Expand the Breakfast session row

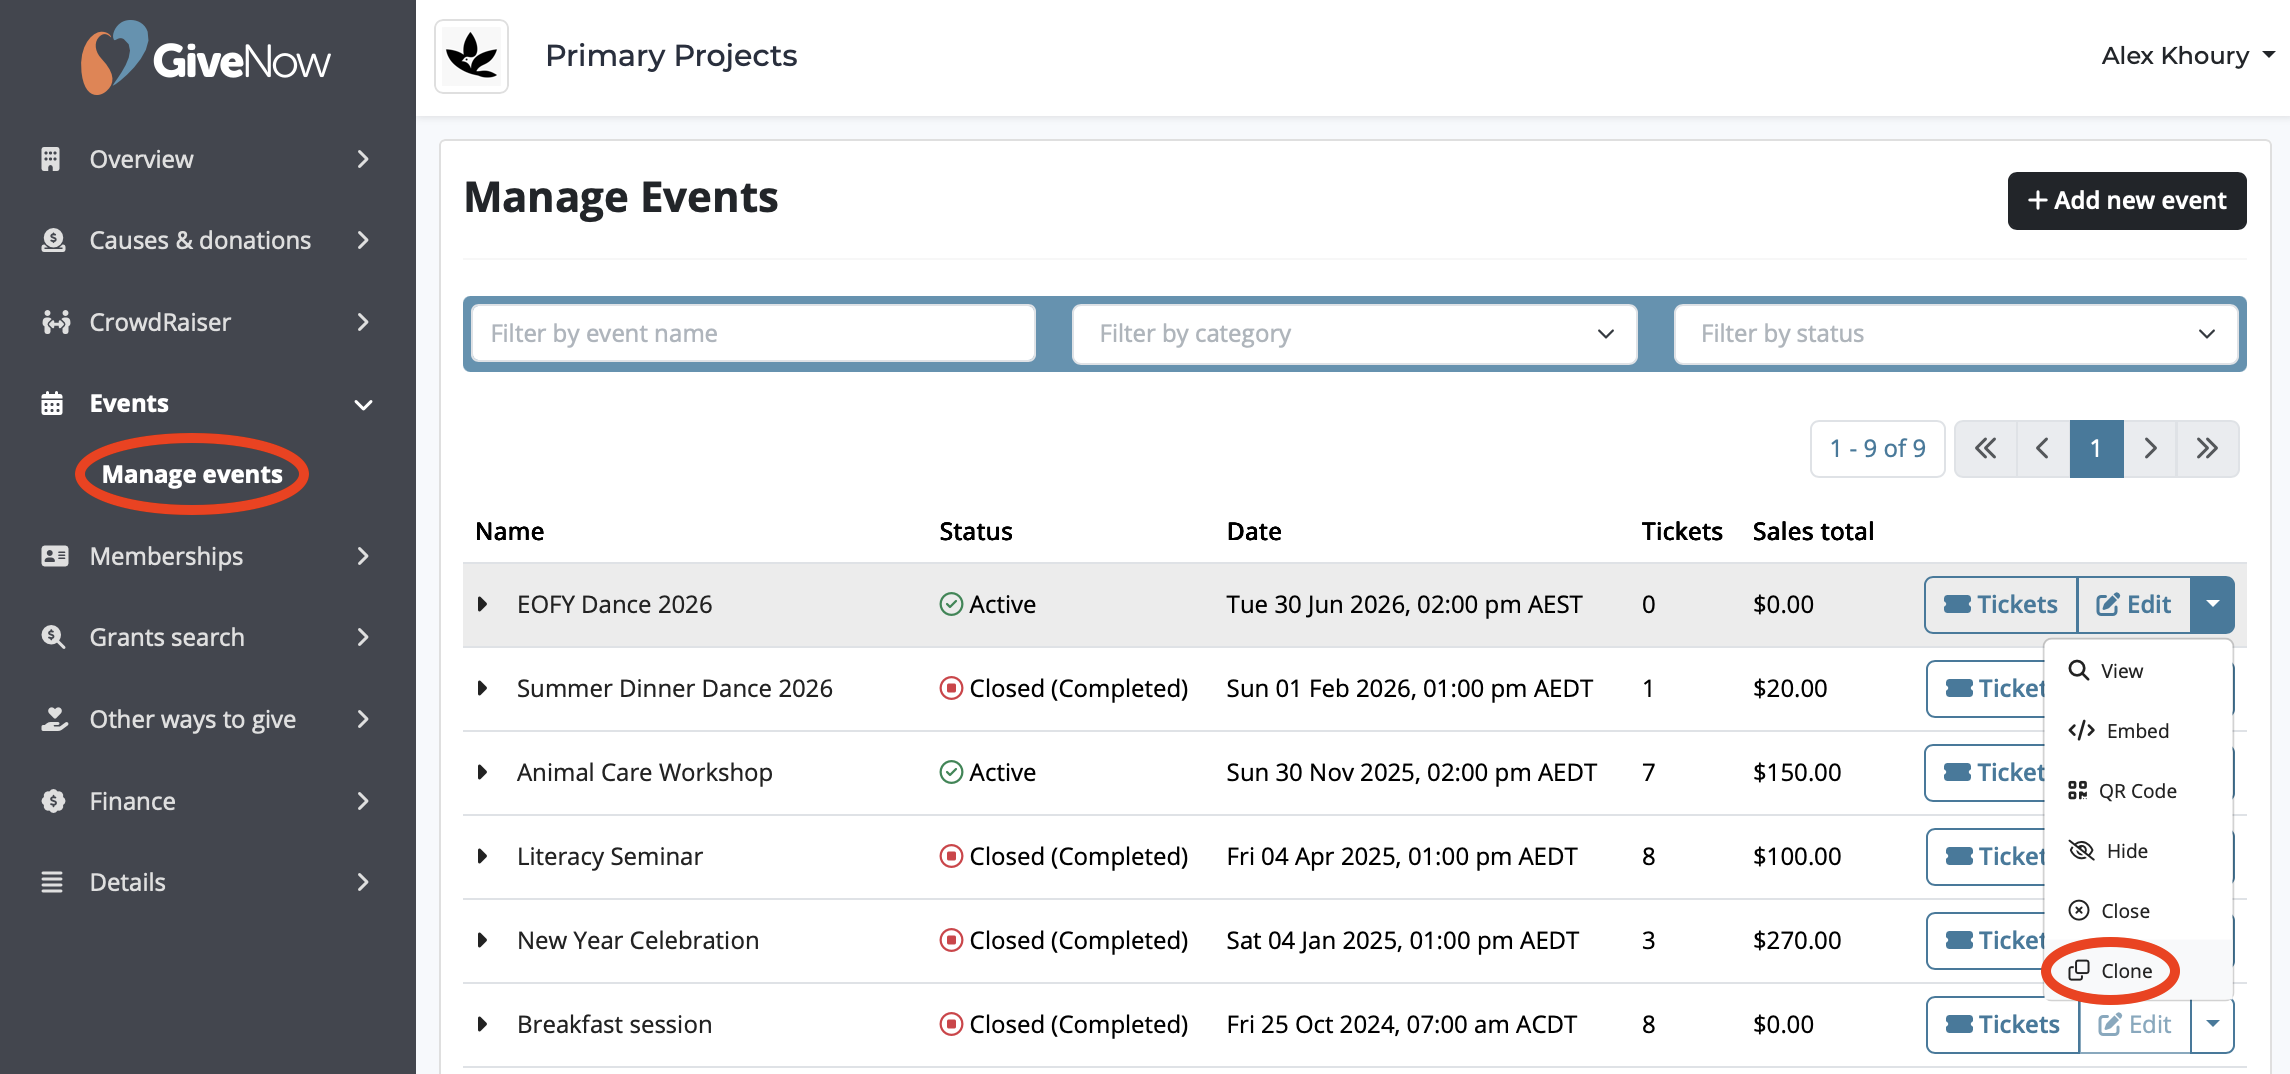coord(483,1024)
